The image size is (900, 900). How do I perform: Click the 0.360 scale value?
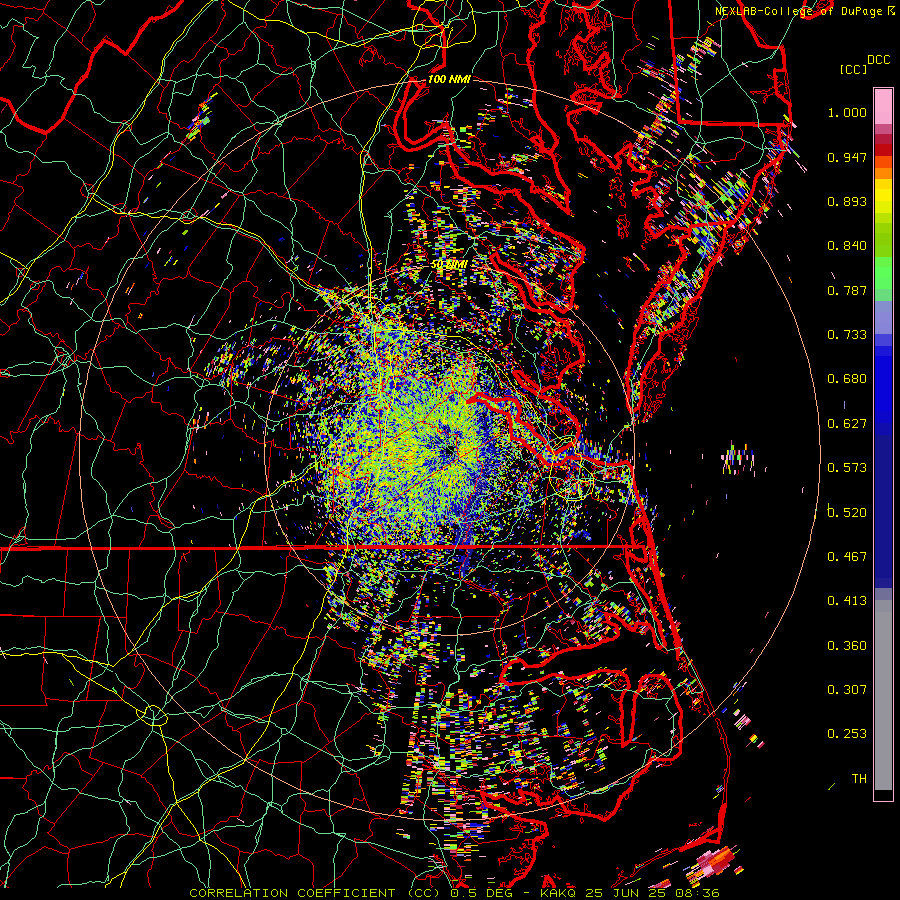847,645
